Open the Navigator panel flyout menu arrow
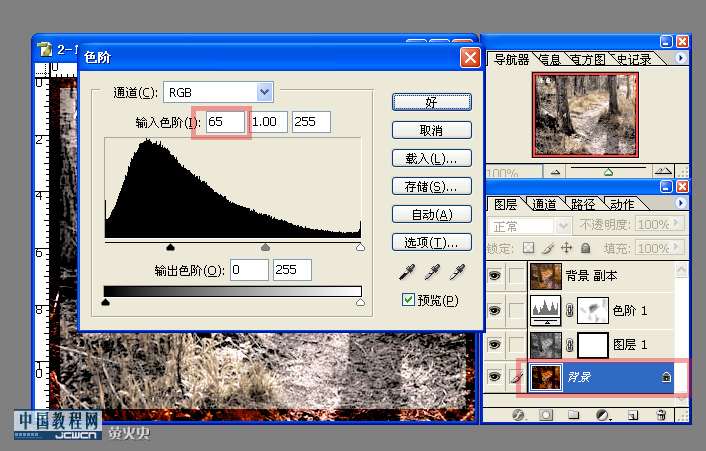This screenshot has width=706, height=451. pos(680,58)
